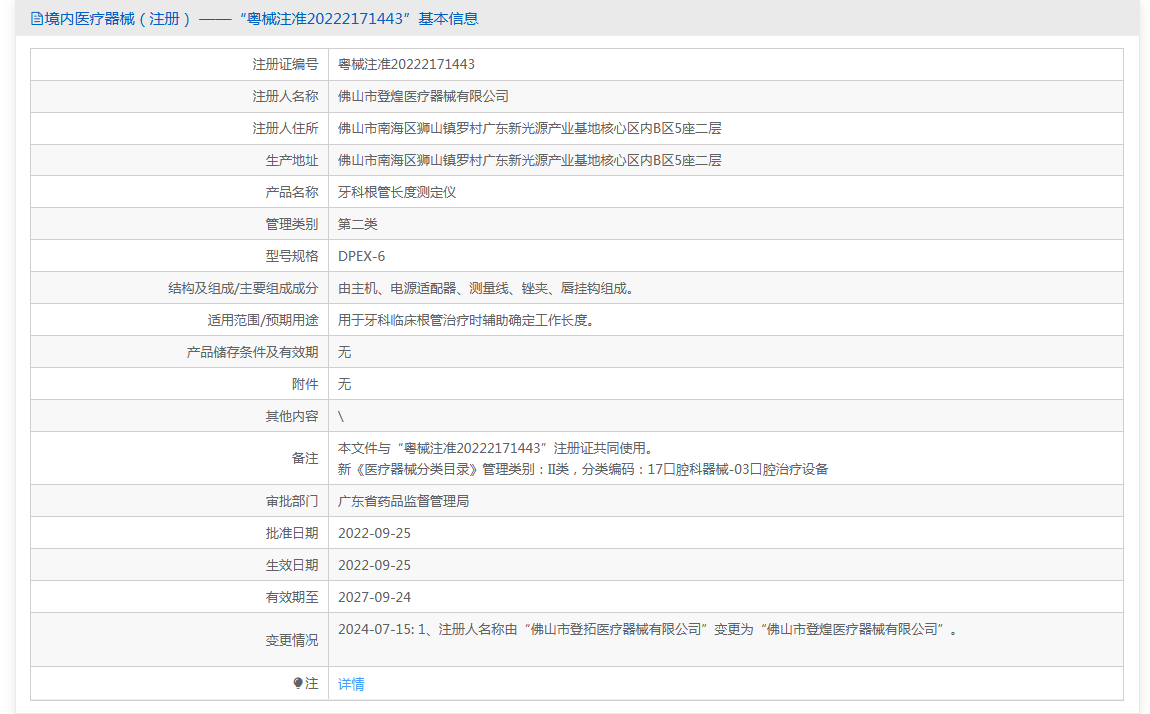Open the 详情 link in the 注 row

click(351, 684)
